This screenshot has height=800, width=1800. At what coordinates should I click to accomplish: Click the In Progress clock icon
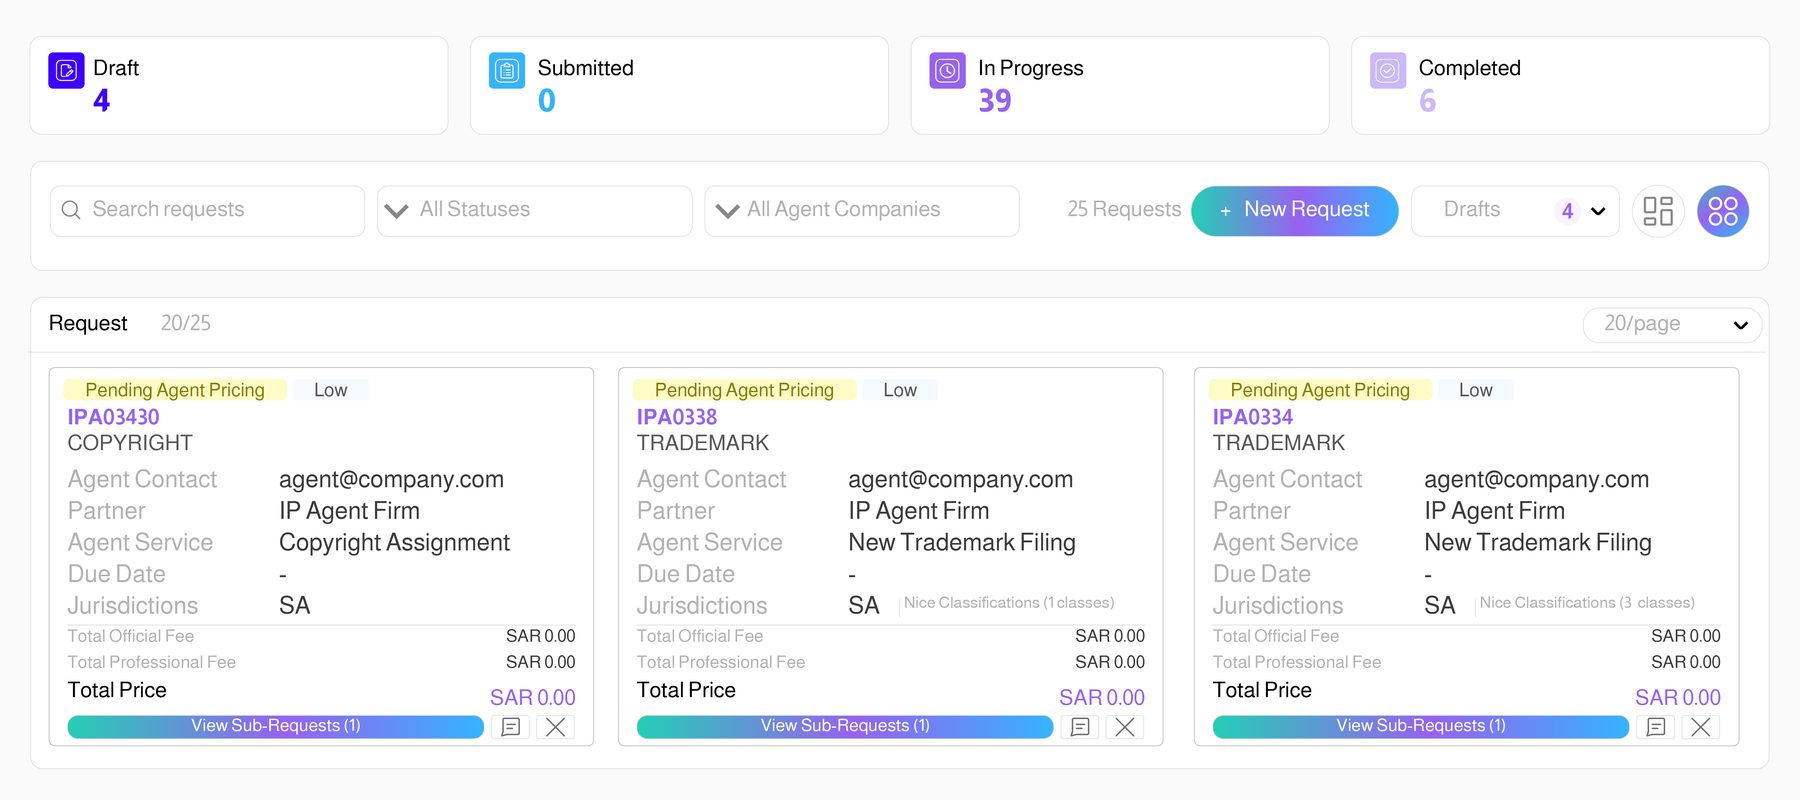coord(947,71)
